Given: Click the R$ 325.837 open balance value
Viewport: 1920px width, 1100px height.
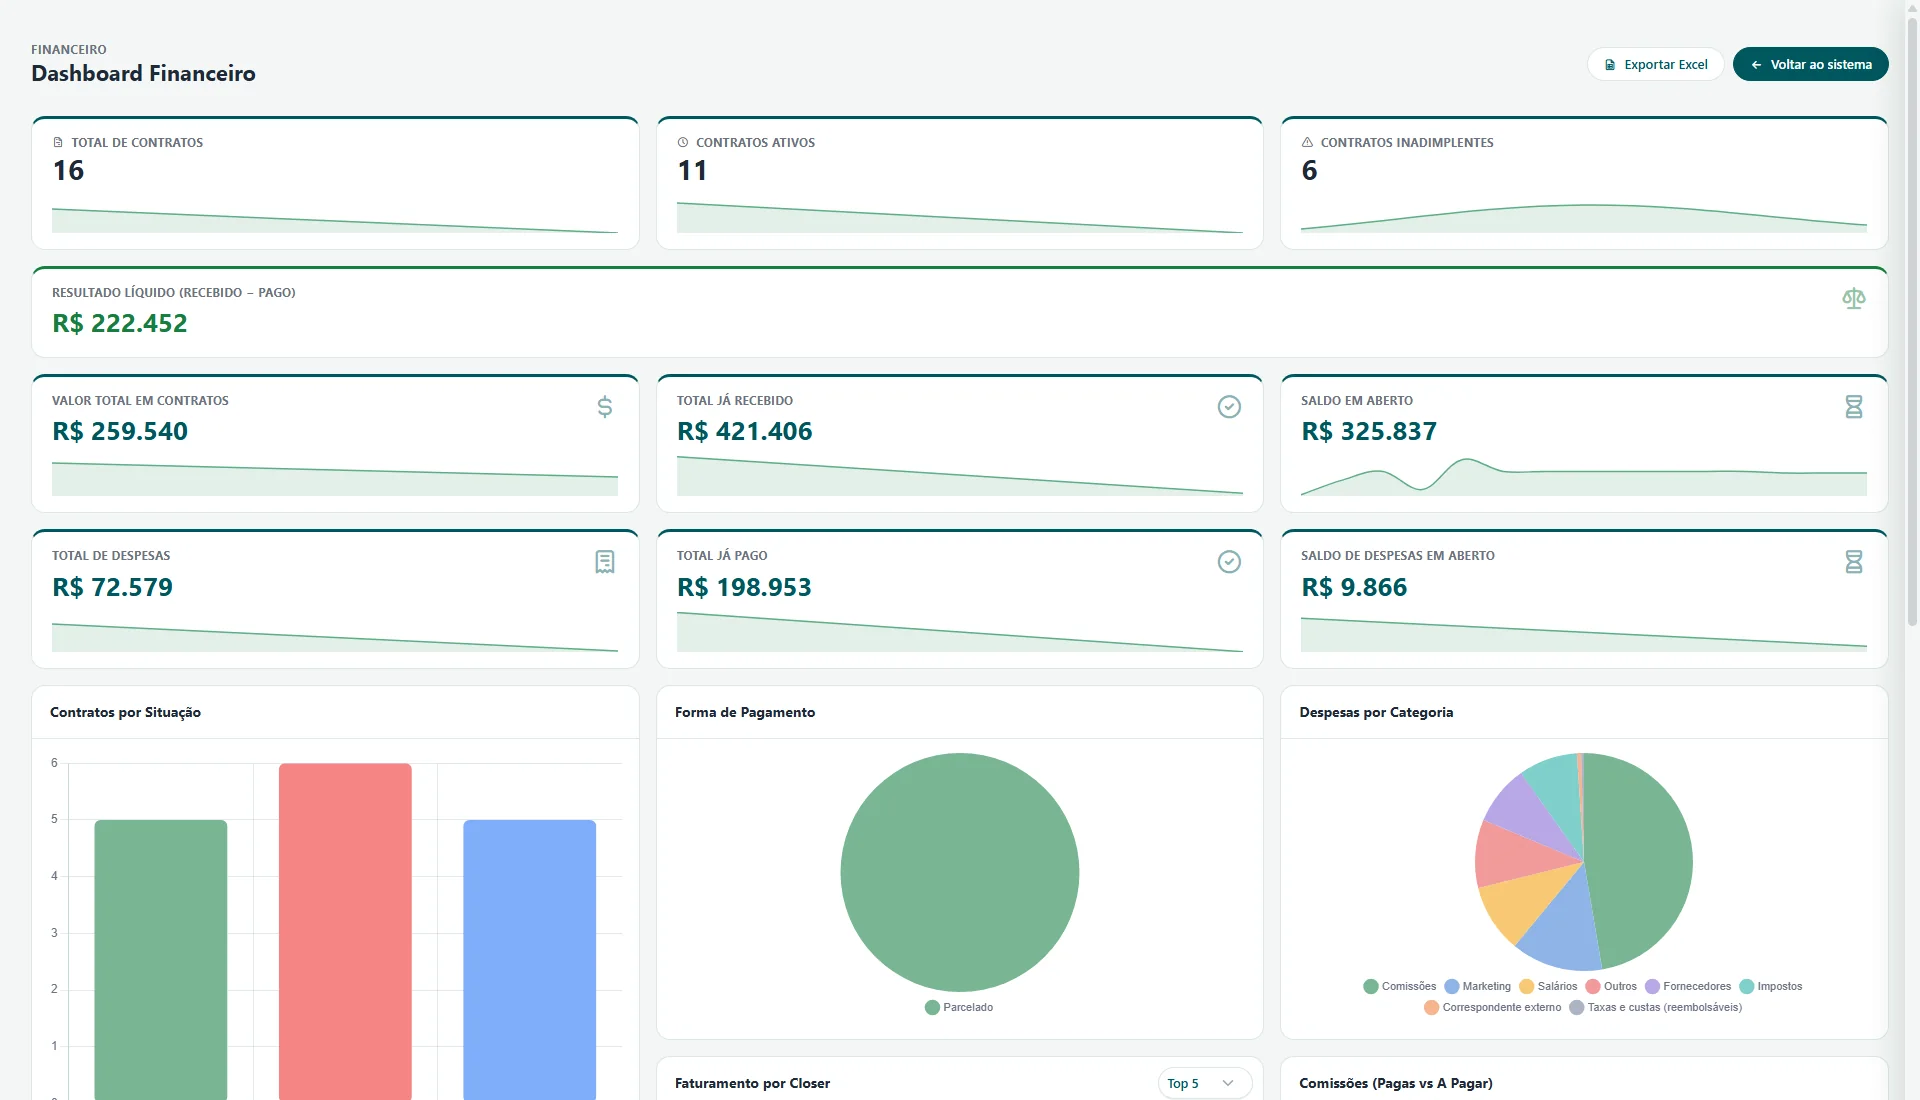Looking at the screenshot, I should click(x=1368, y=431).
